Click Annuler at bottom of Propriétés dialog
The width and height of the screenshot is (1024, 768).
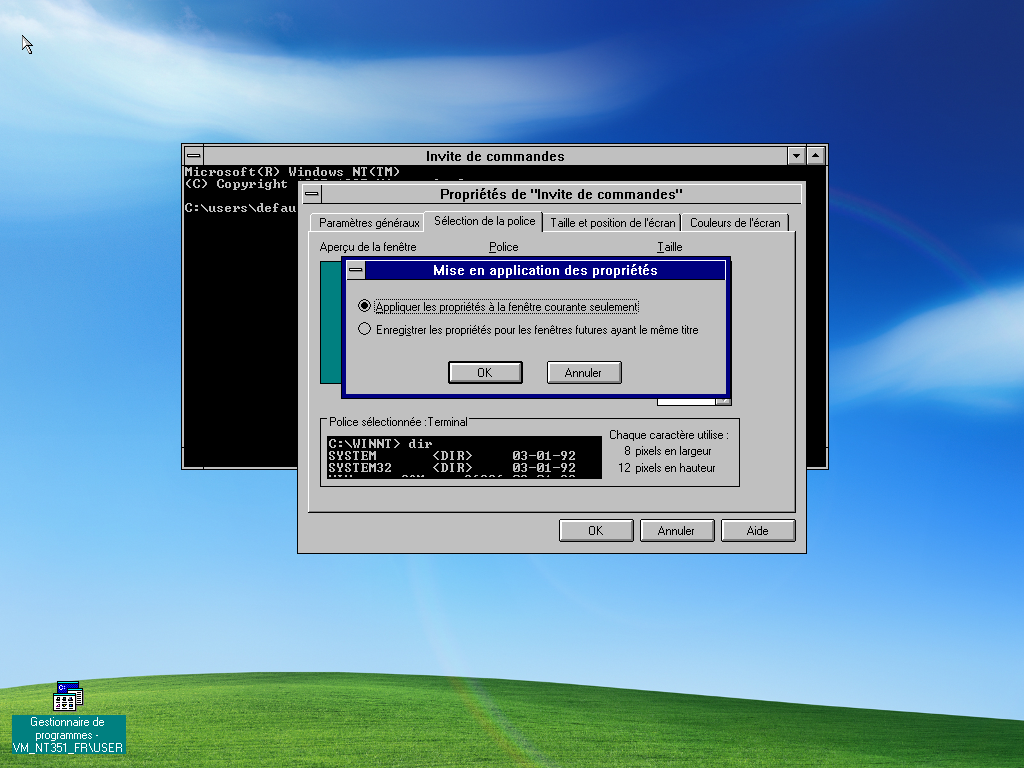676,531
